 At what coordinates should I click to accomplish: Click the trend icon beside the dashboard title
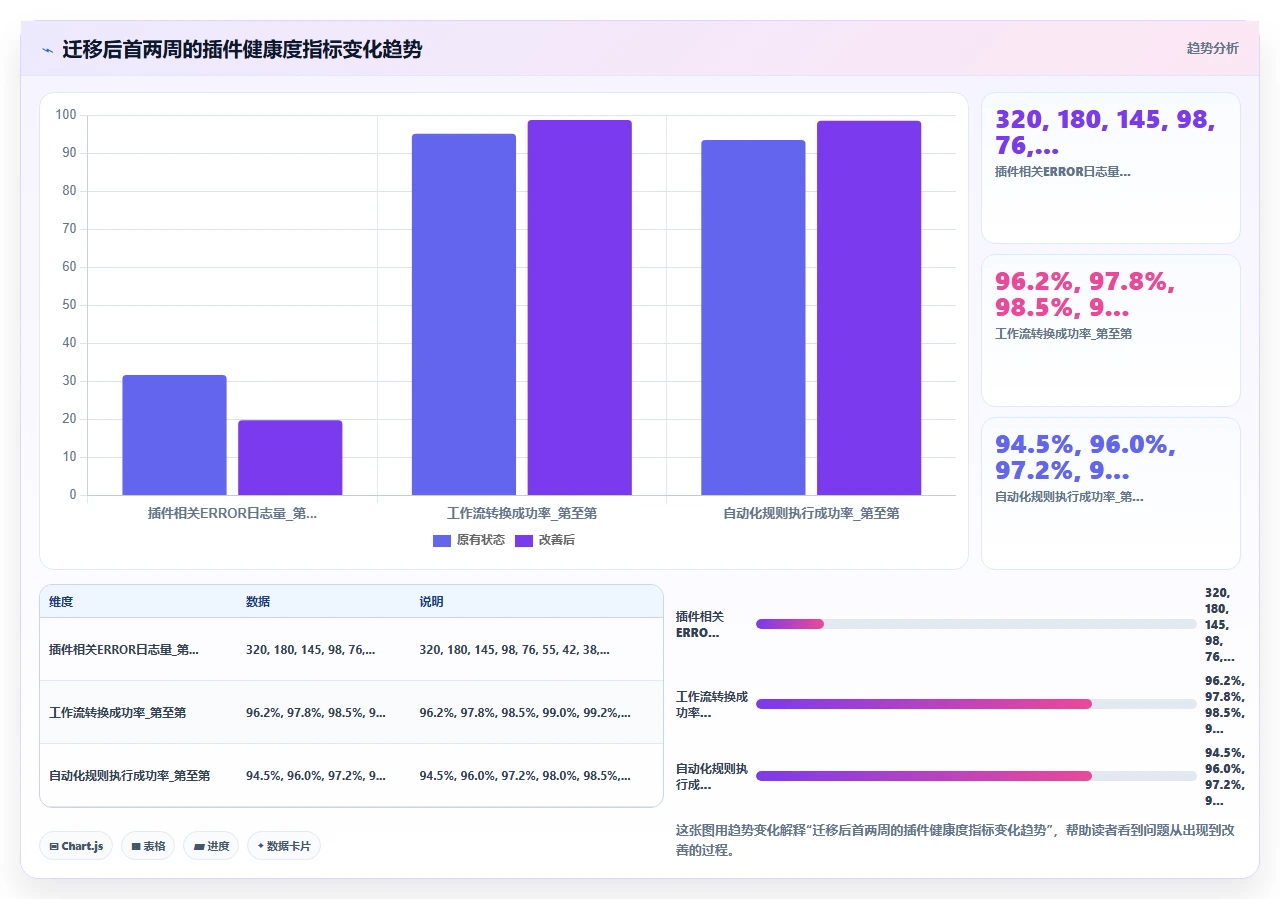point(47,50)
